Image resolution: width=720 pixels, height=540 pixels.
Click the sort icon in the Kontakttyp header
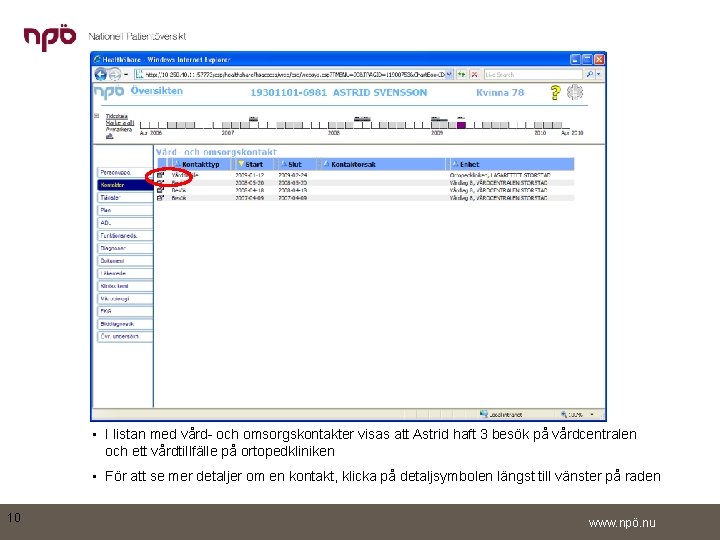pos(177,164)
